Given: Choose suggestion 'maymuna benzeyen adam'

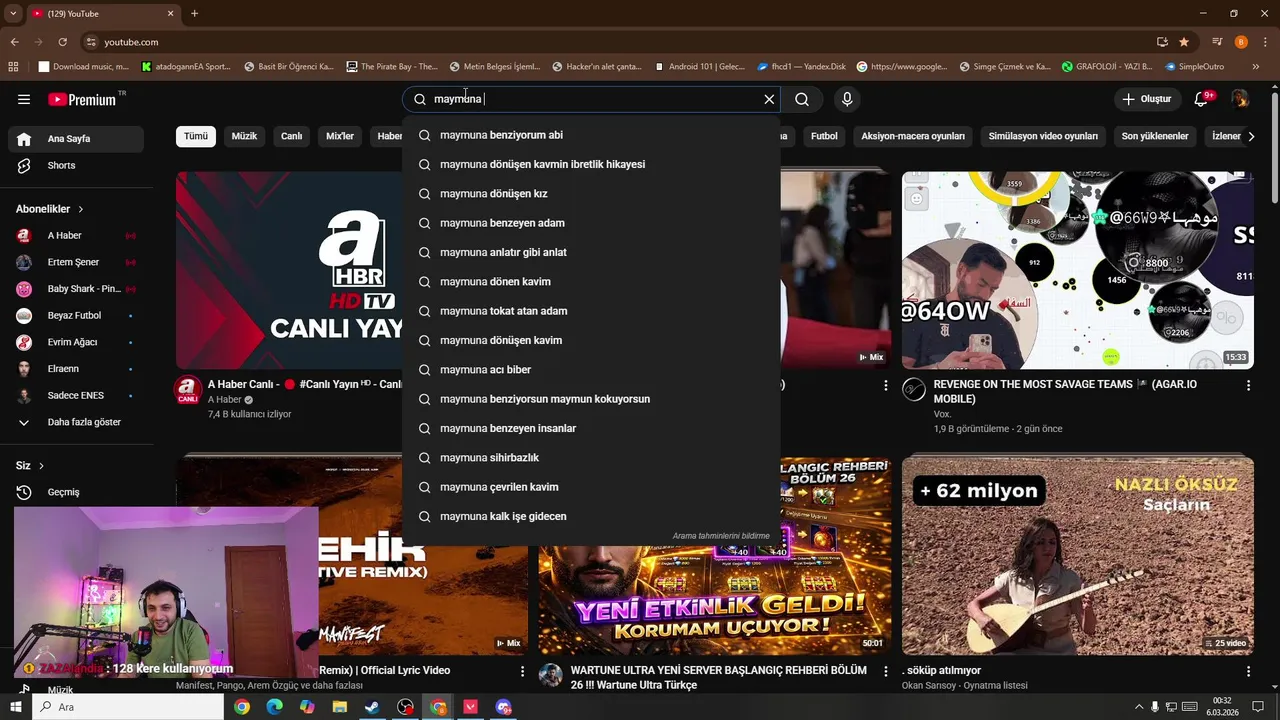Looking at the screenshot, I should [591, 223].
